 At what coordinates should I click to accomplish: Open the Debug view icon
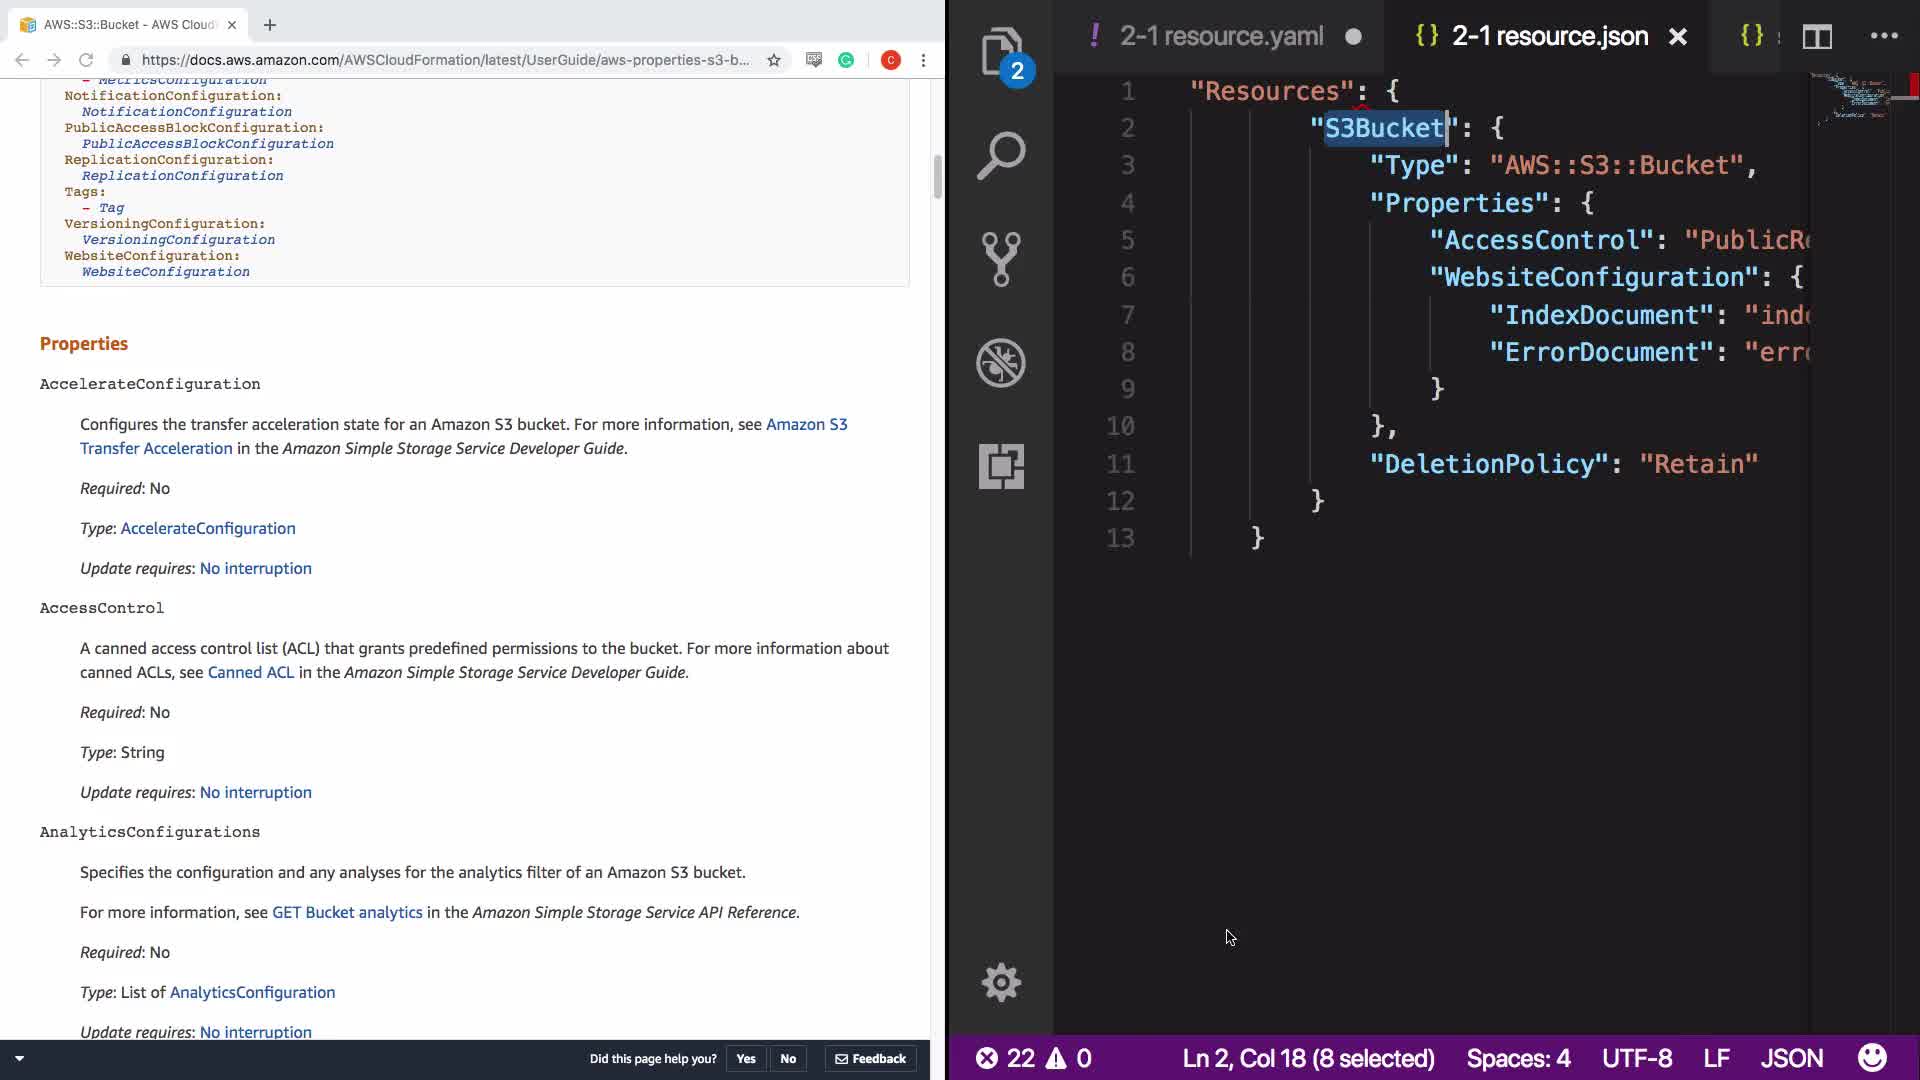click(x=1001, y=362)
